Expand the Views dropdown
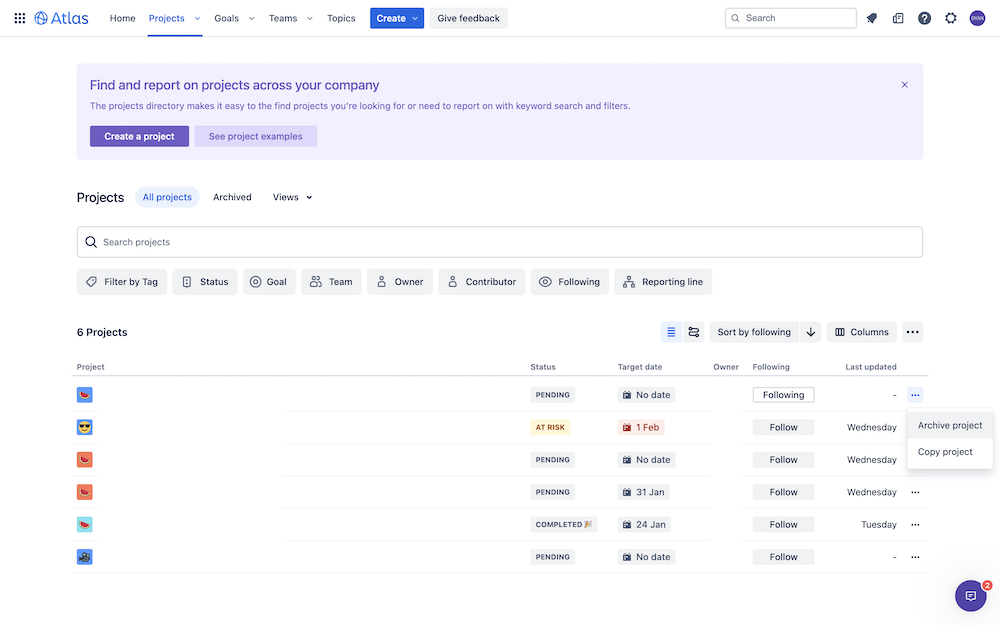1000x625 pixels. tap(292, 198)
